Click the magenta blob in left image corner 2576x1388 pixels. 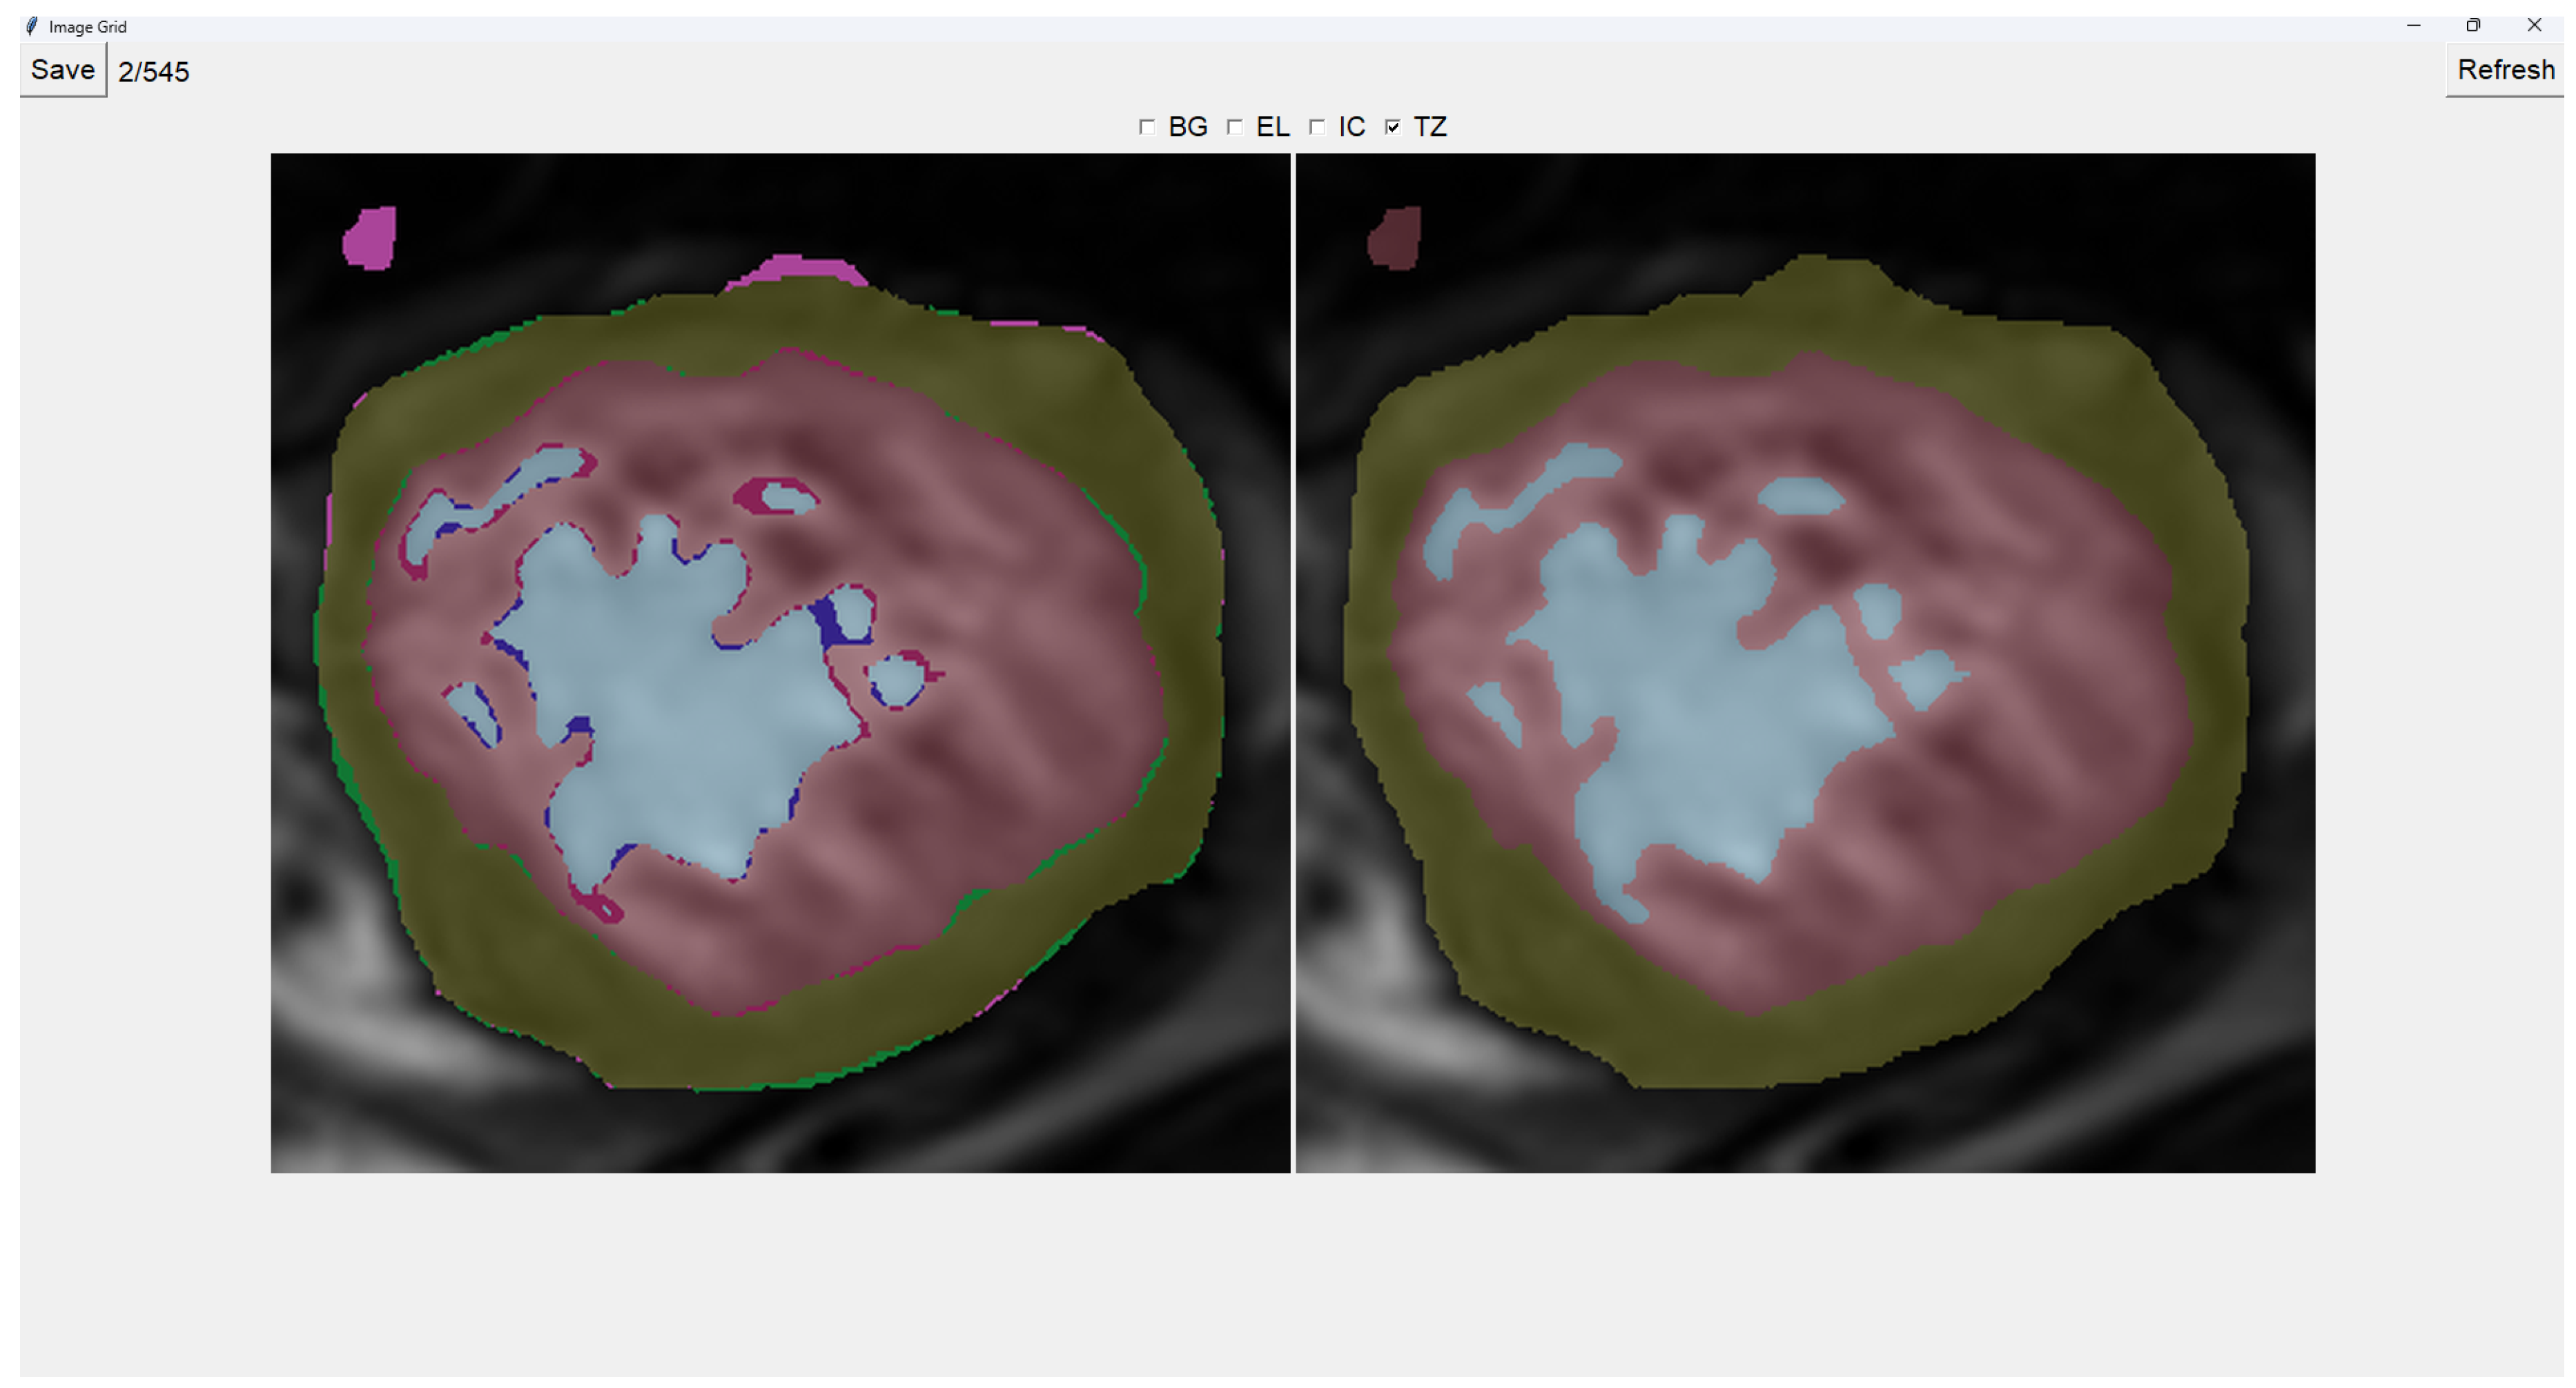click(370, 239)
